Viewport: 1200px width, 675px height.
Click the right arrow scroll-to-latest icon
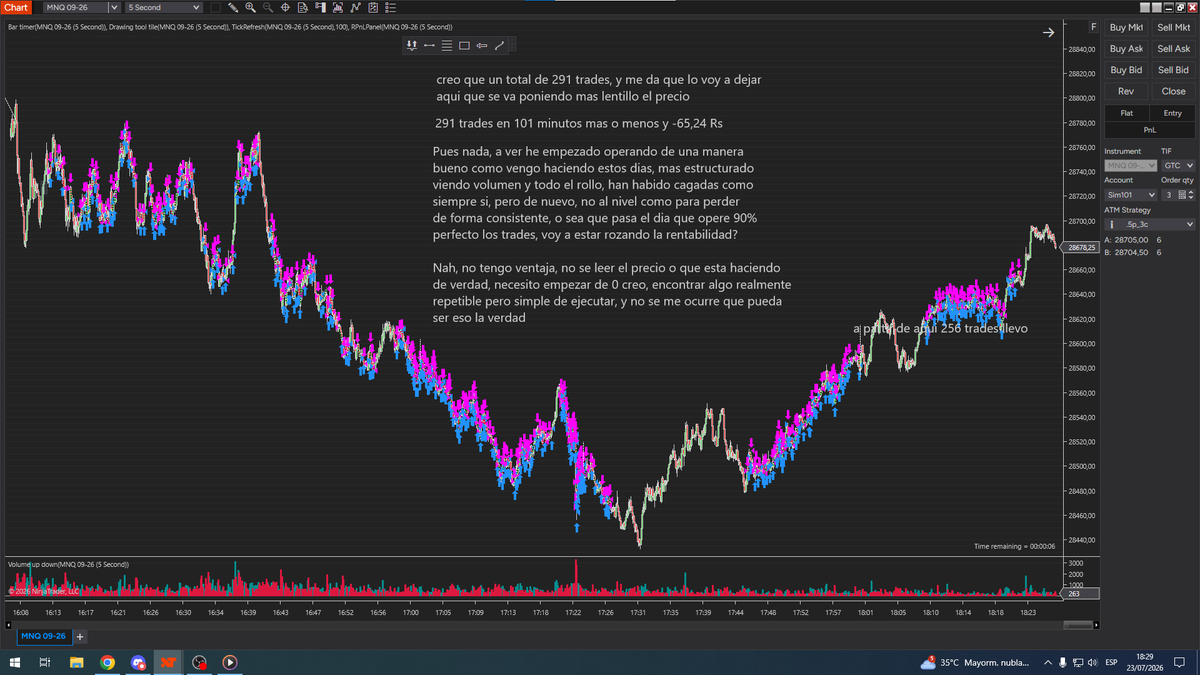[1048, 32]
